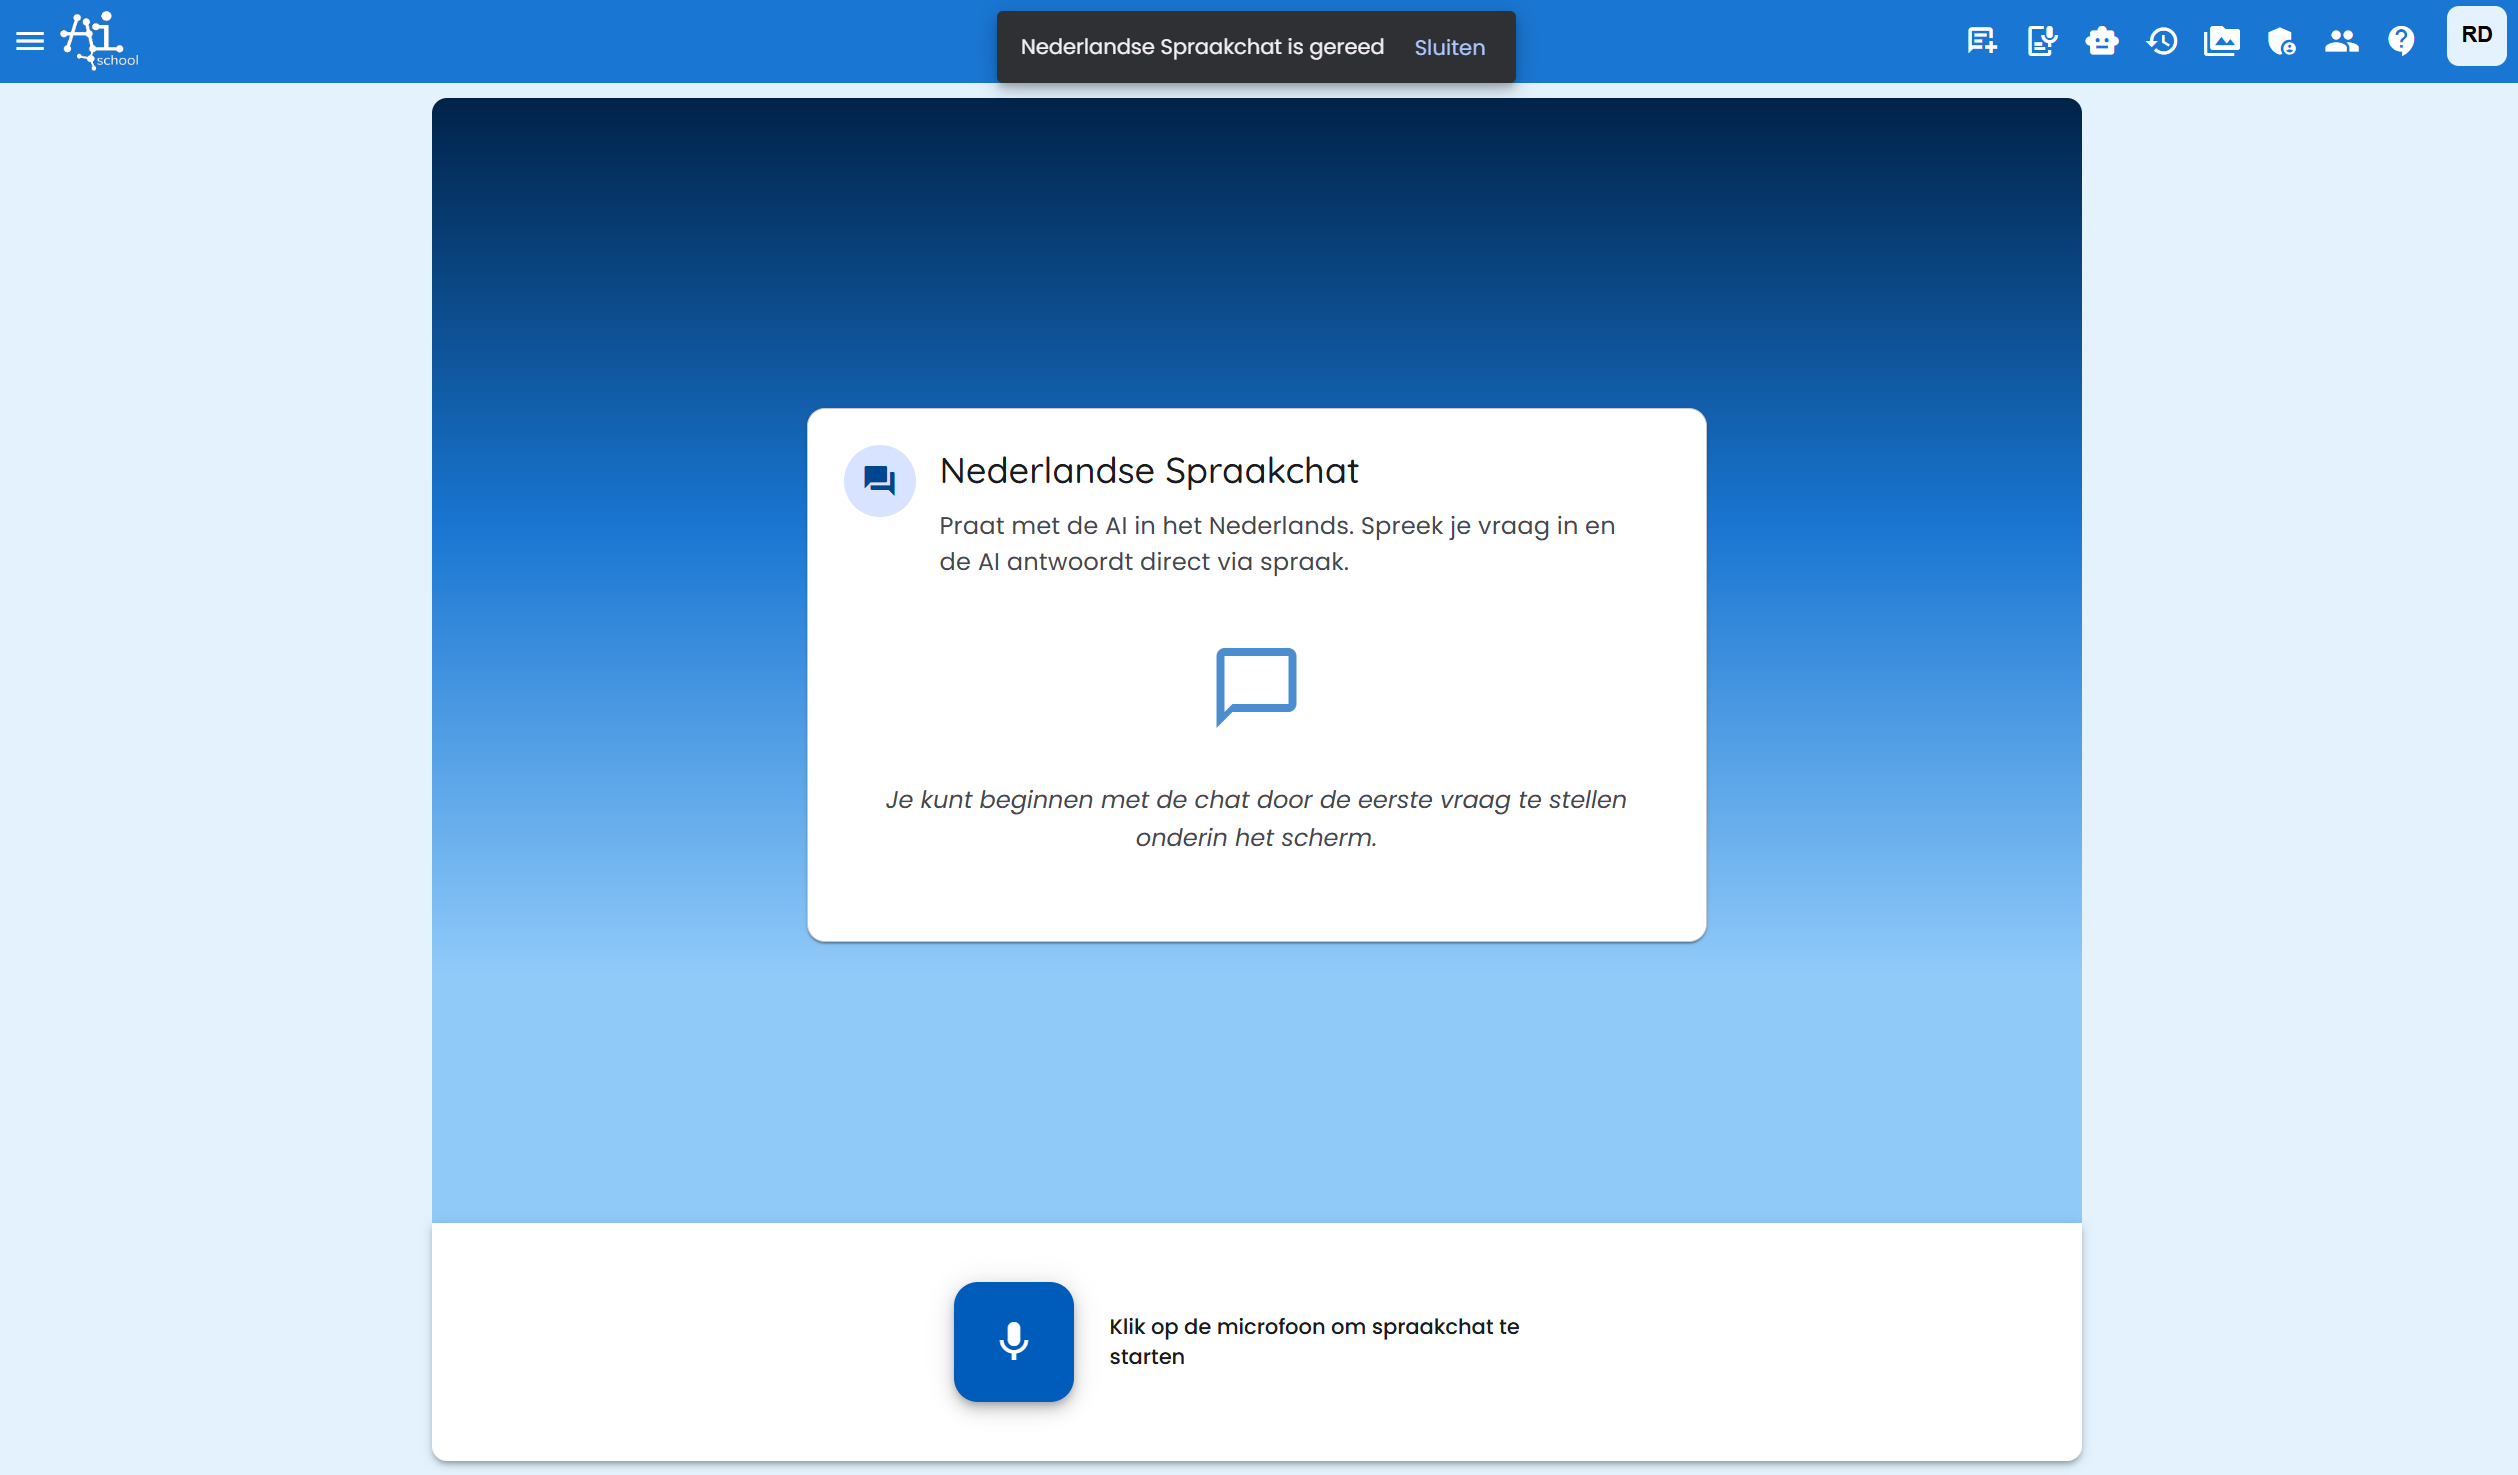Click the 'Nederlandse Spraakchat is gereed' toast message
This screenshot has height=1475, width=2518.
coord(1201,47)
